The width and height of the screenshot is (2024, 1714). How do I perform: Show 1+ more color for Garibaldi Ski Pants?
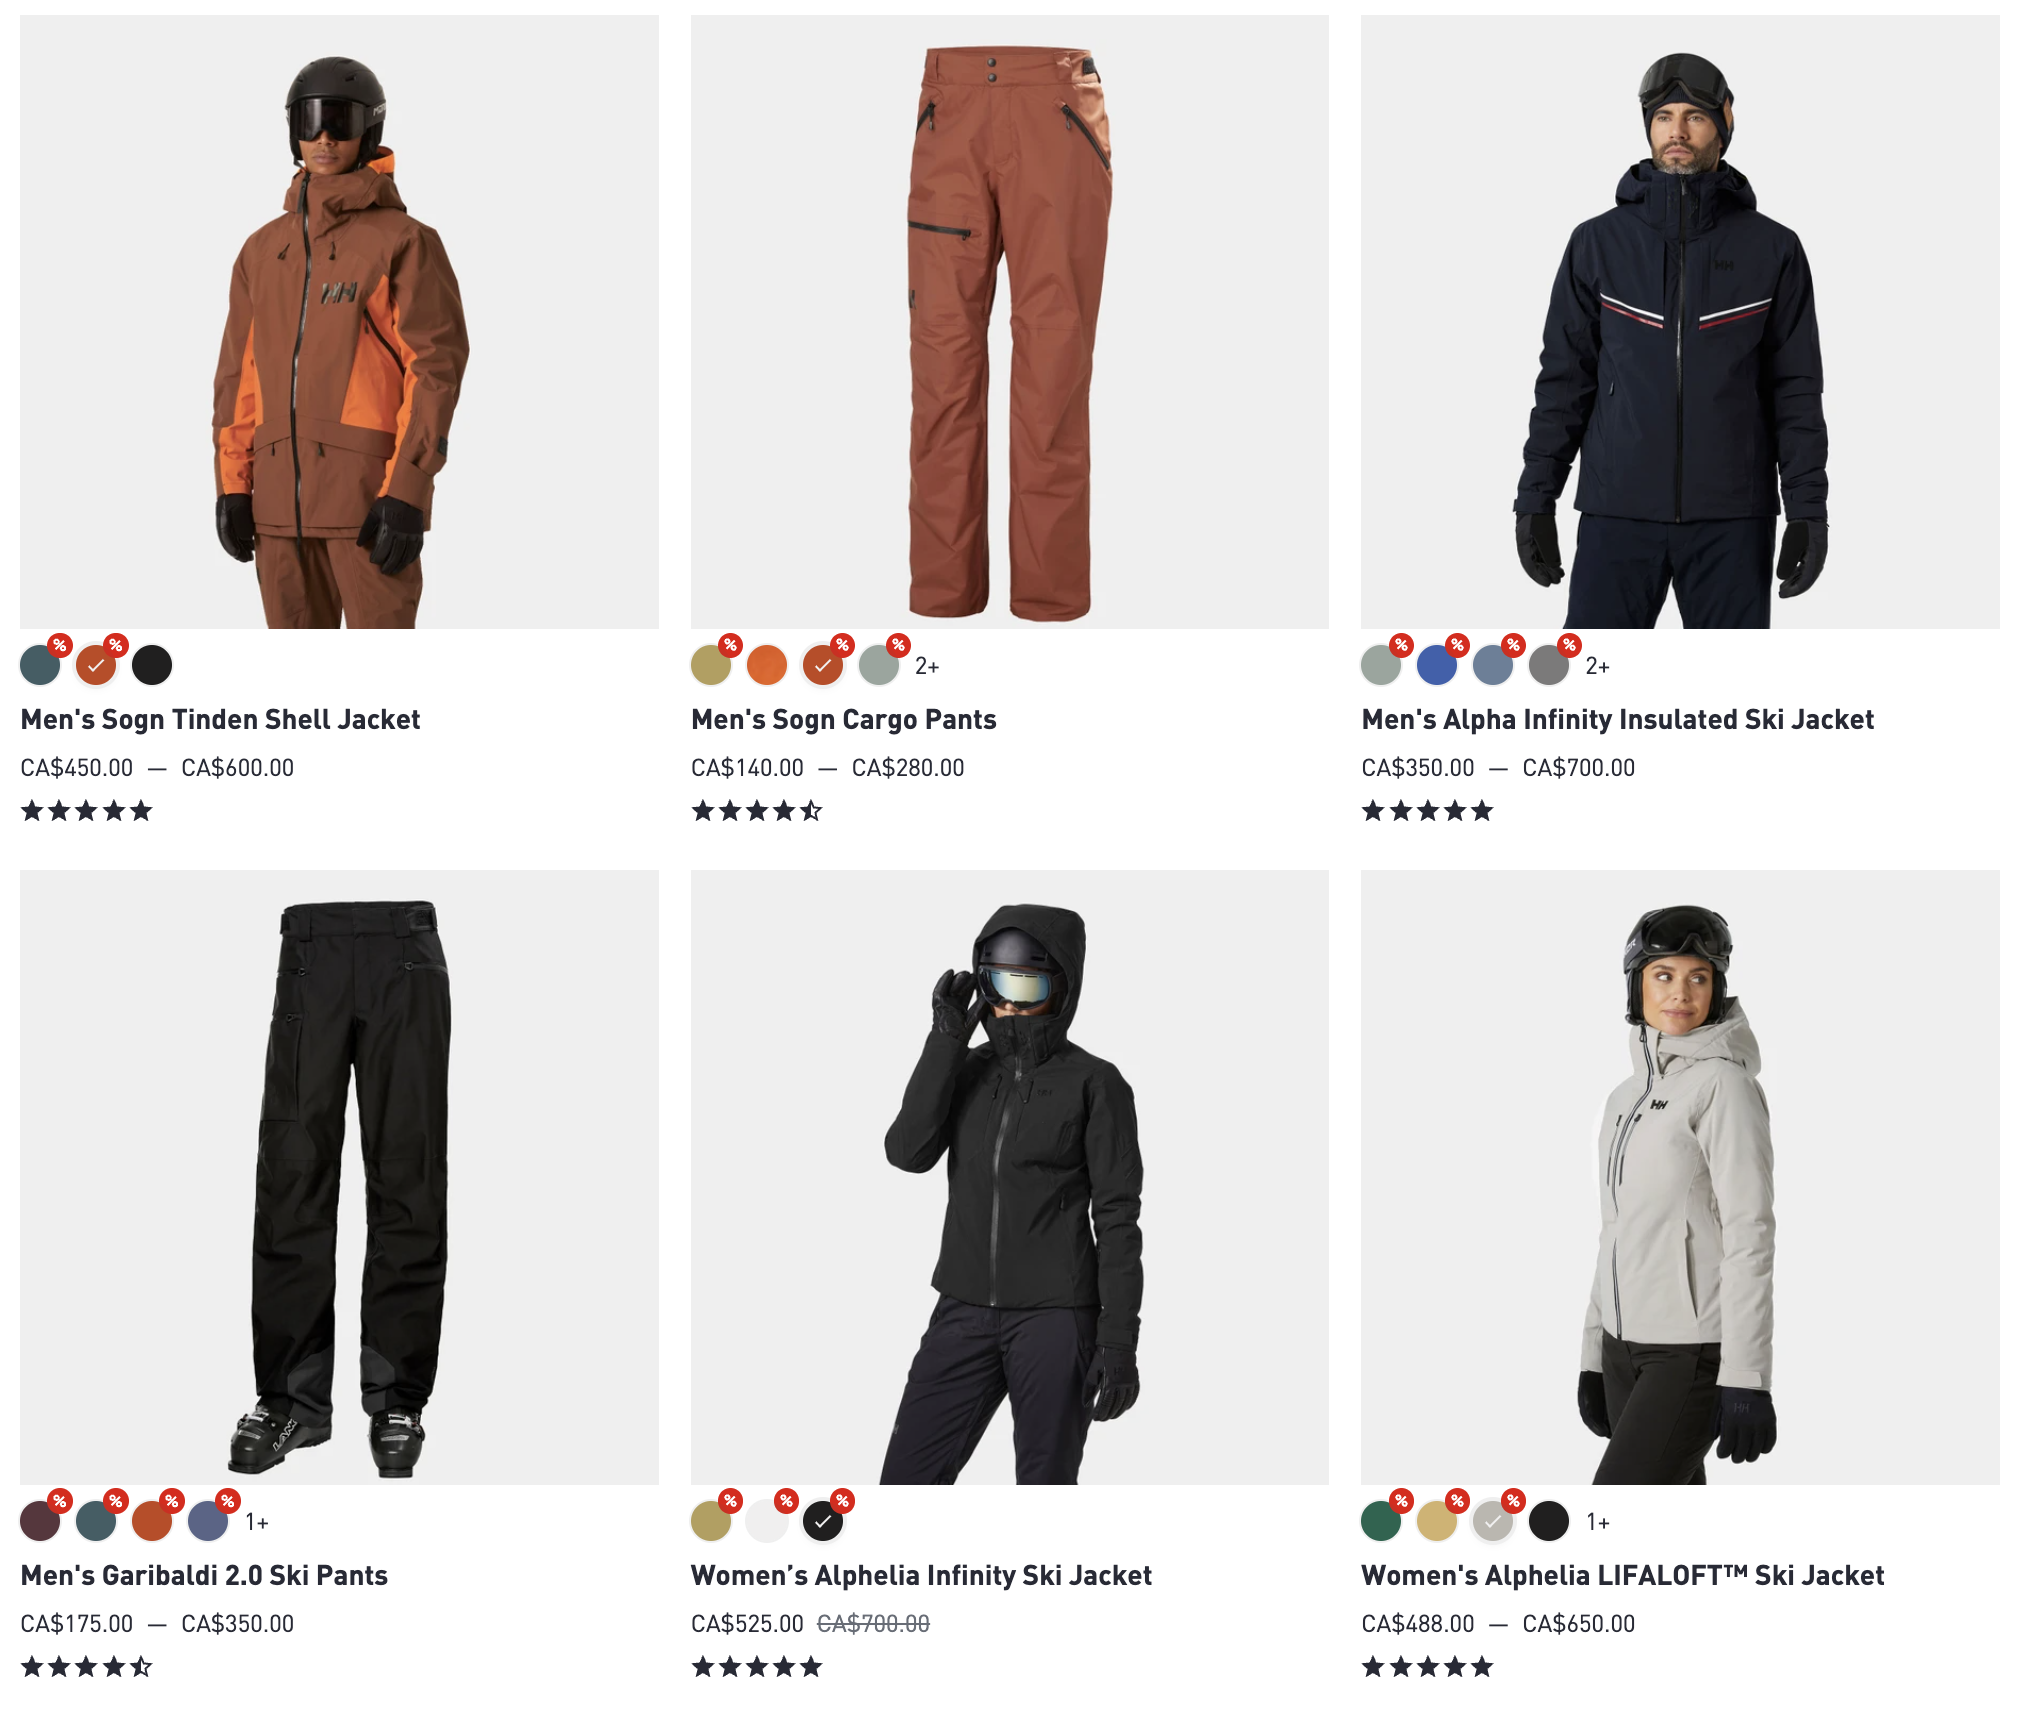point(257,1523)
